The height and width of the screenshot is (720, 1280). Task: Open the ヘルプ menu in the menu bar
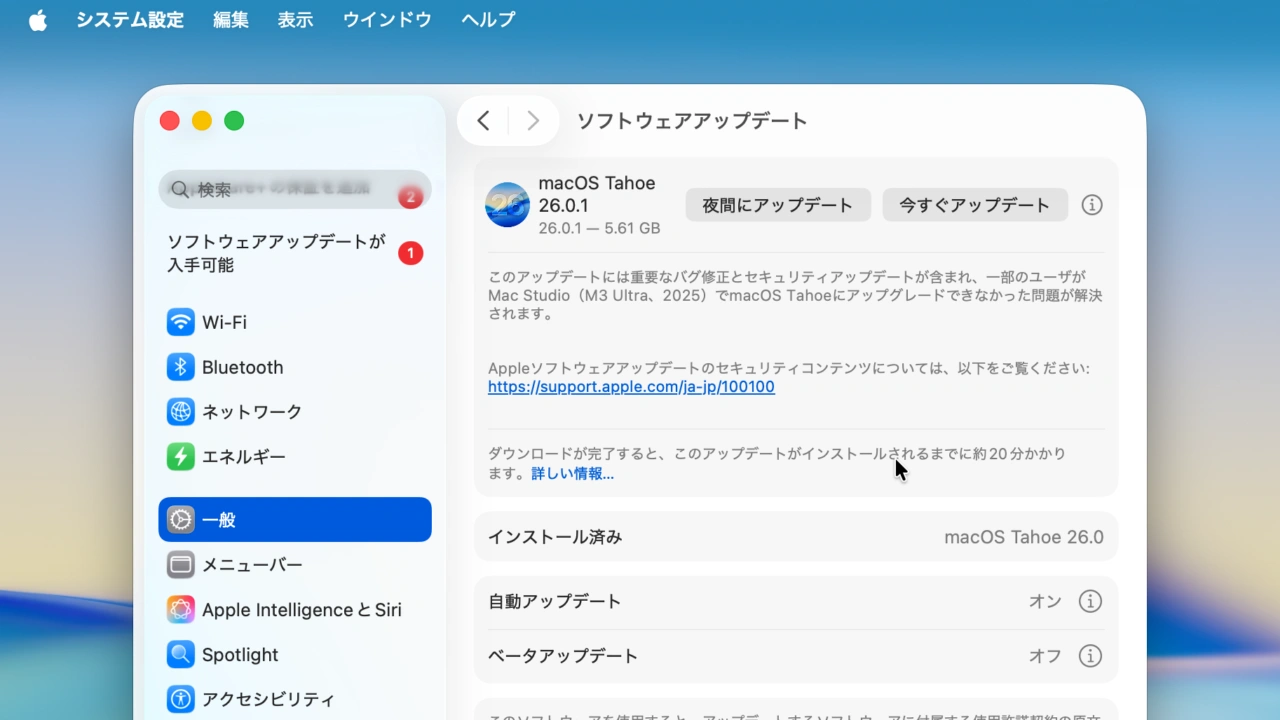pos(487,19)
